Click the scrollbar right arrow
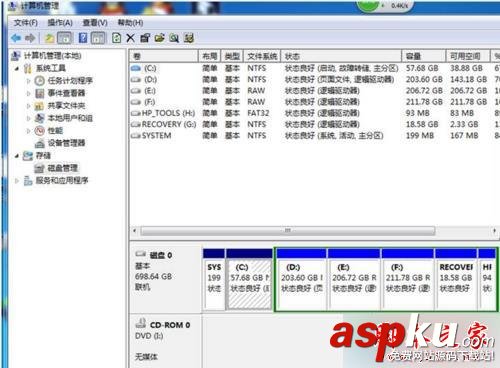The width and height of the screenshot is (500, 368). pyautogui.click(x=494, y=231)
